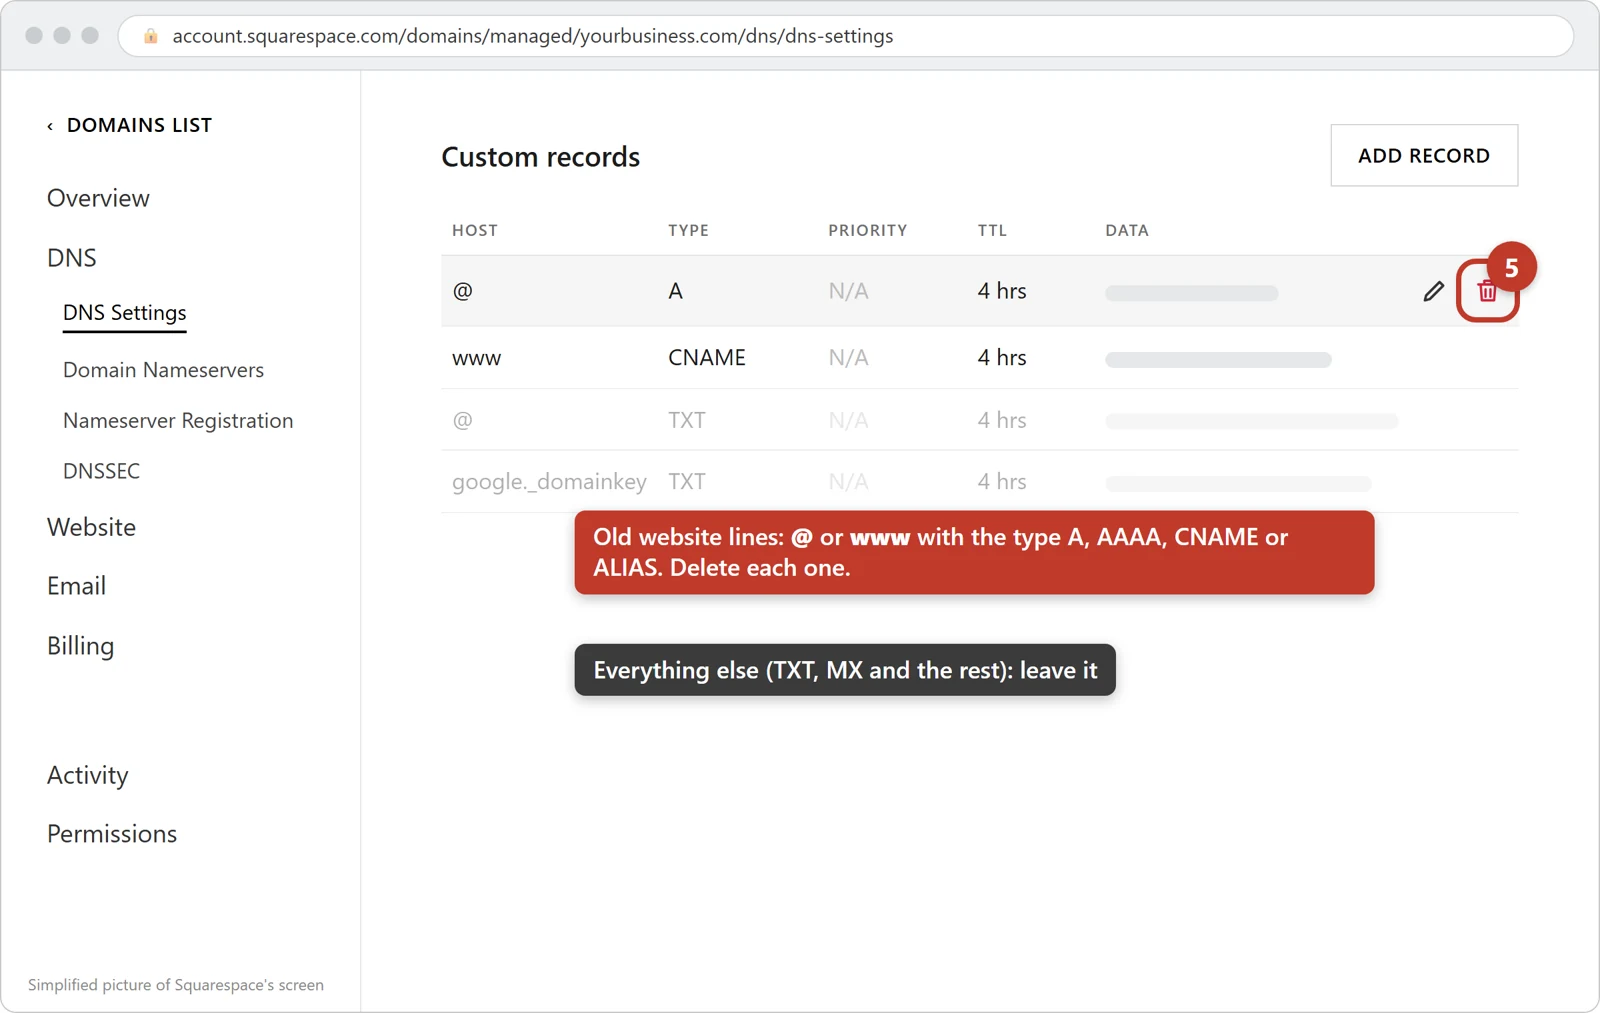Viewport: 1600px width, 1013px height.
Task: Open Overview in the sidebar
Action: pos(98,198)
